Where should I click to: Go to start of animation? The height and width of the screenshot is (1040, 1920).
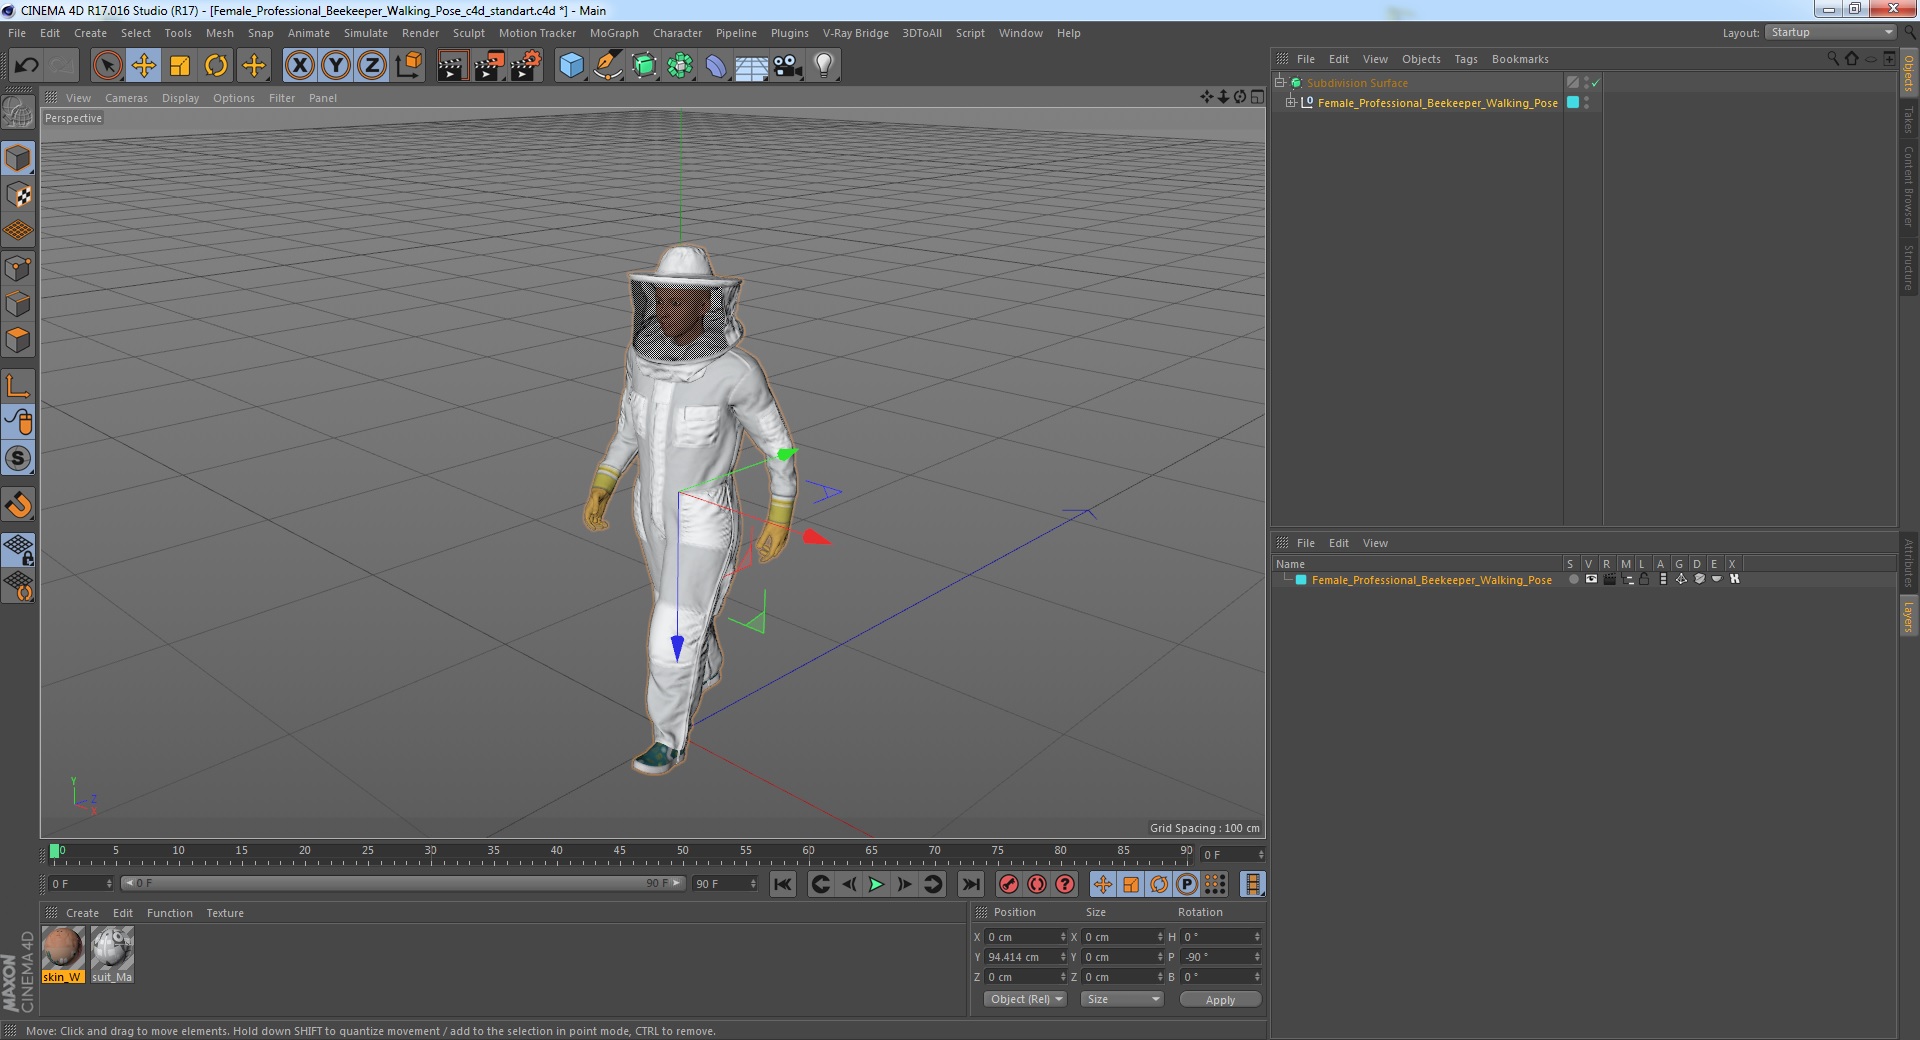point(783,884)
